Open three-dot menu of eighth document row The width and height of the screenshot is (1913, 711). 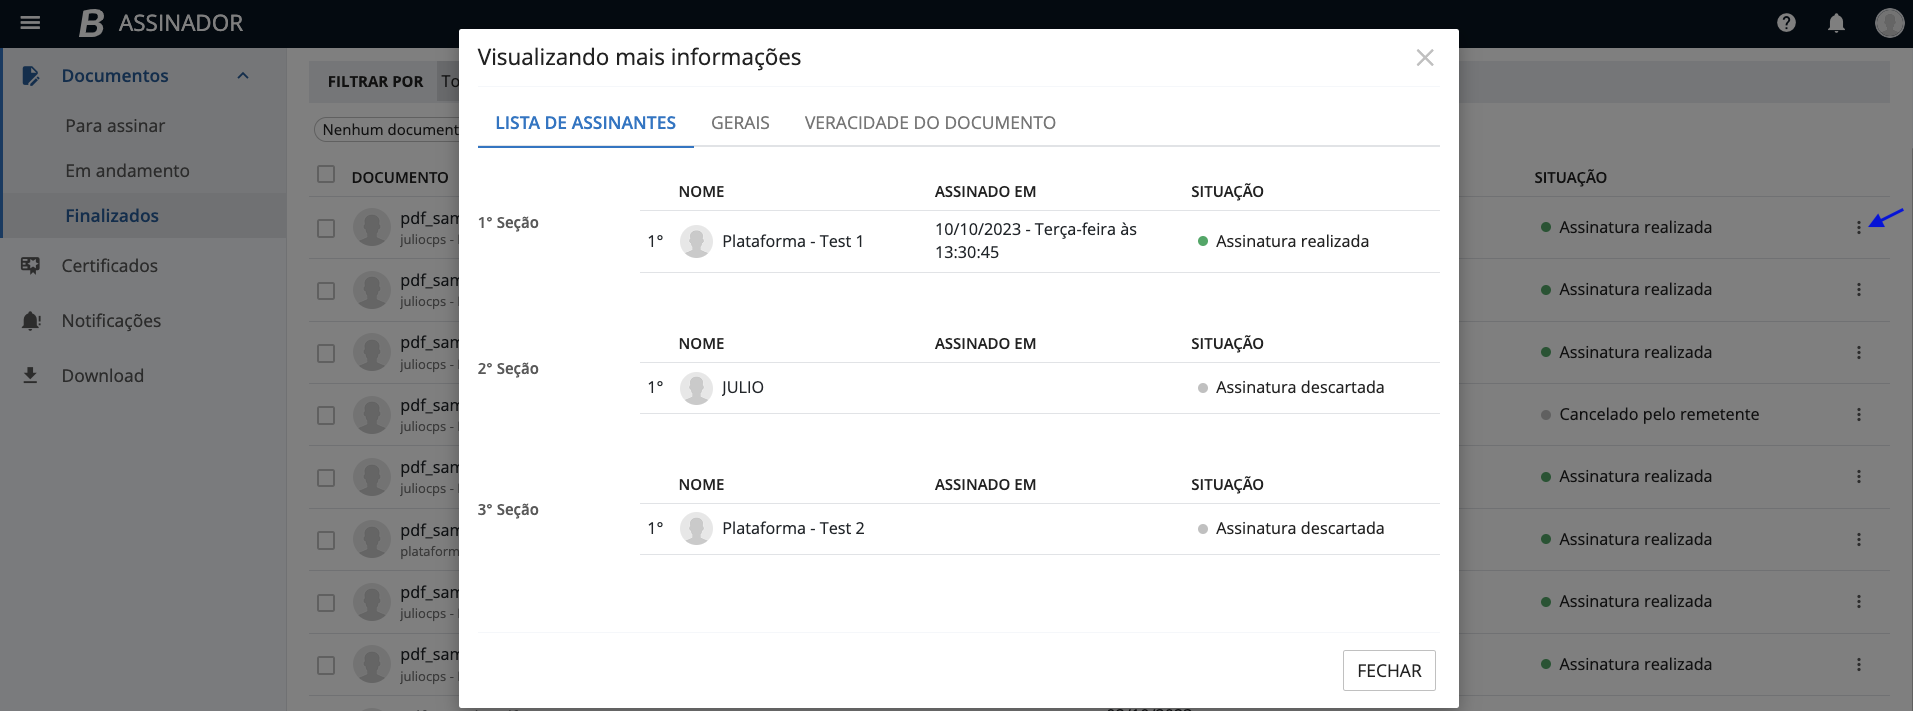tap(1859, 665)
